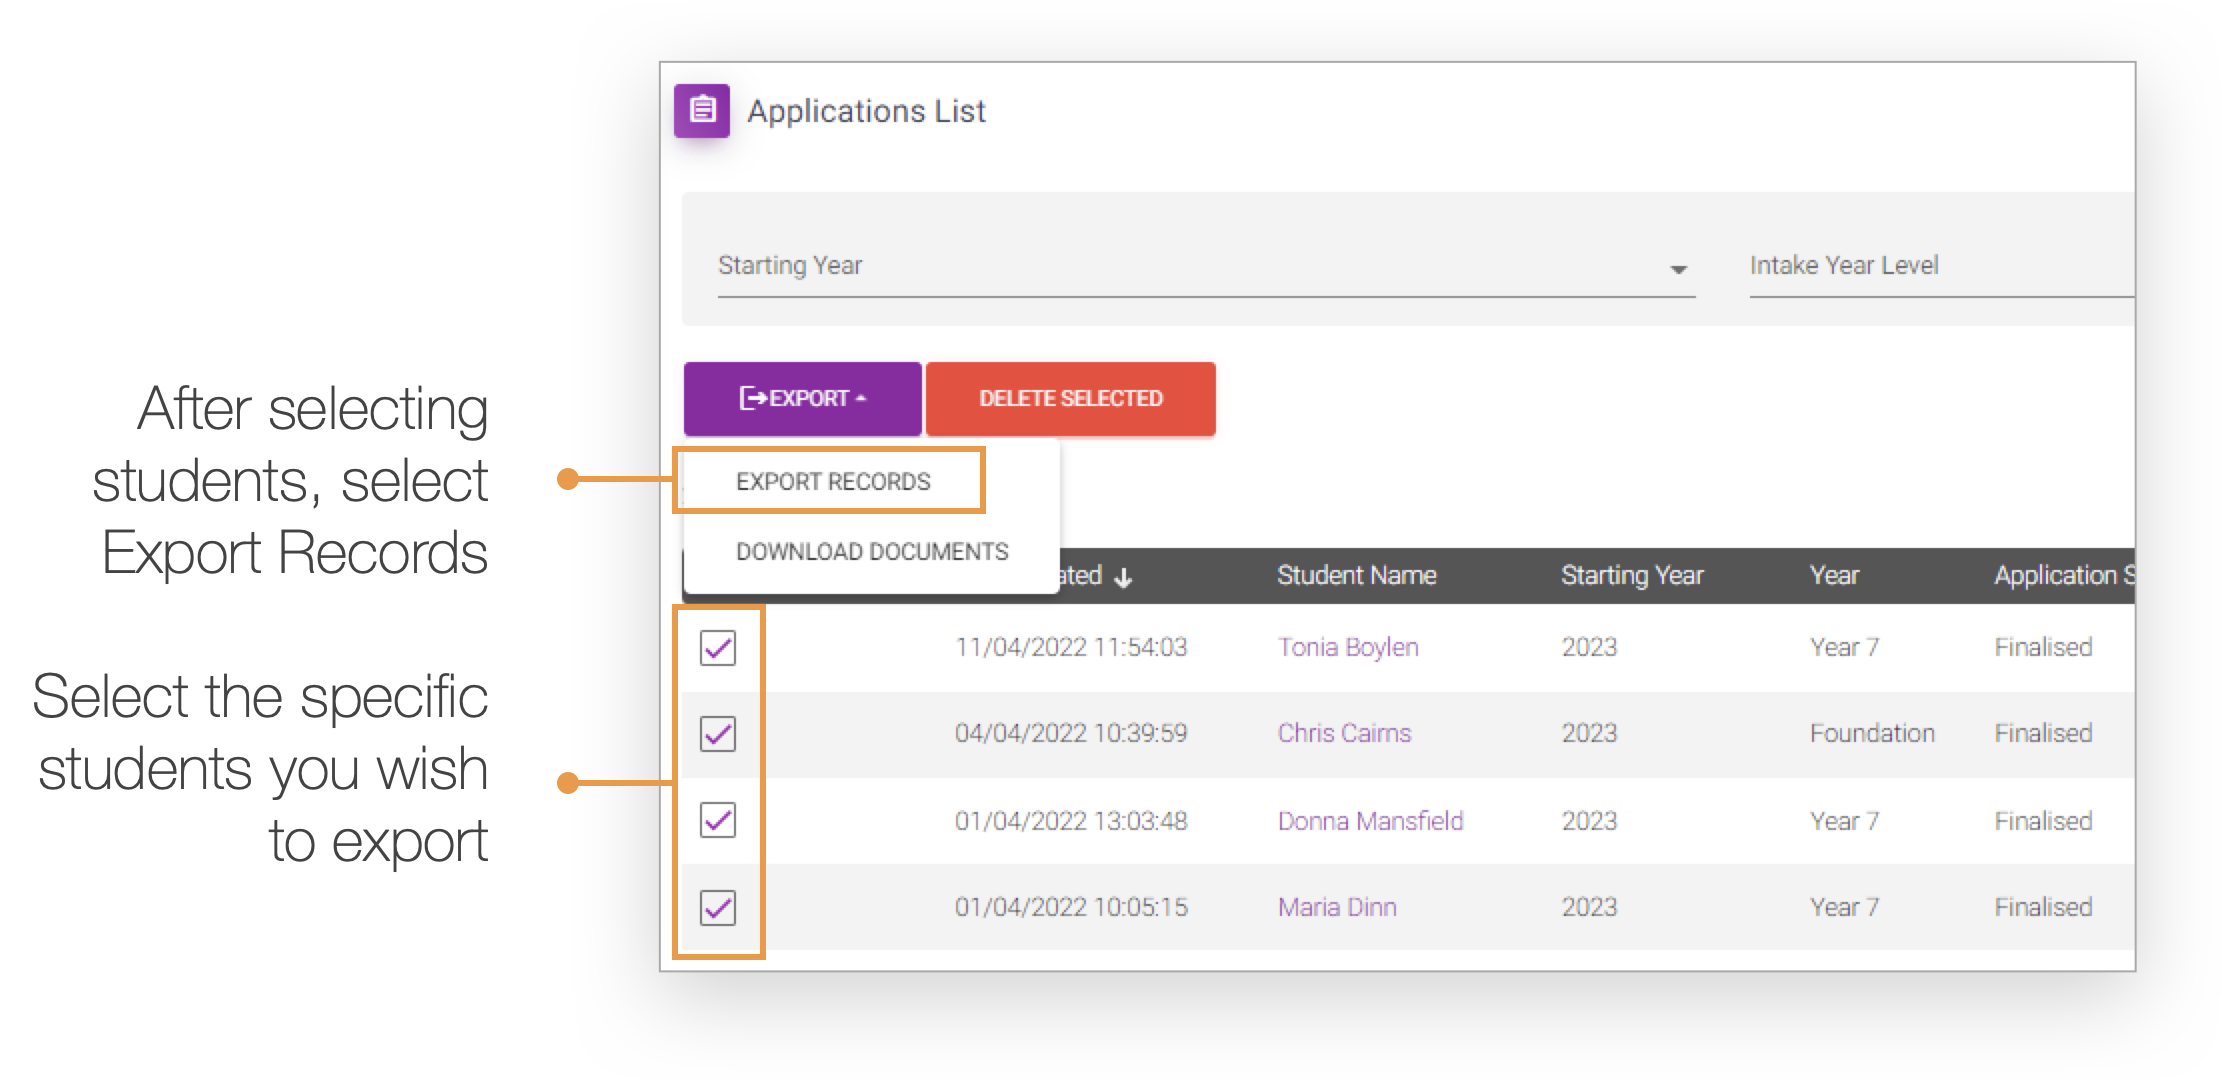The image size is (2222, 1084).
Task: Sort by the Year column header
Action: [1834, 575]
